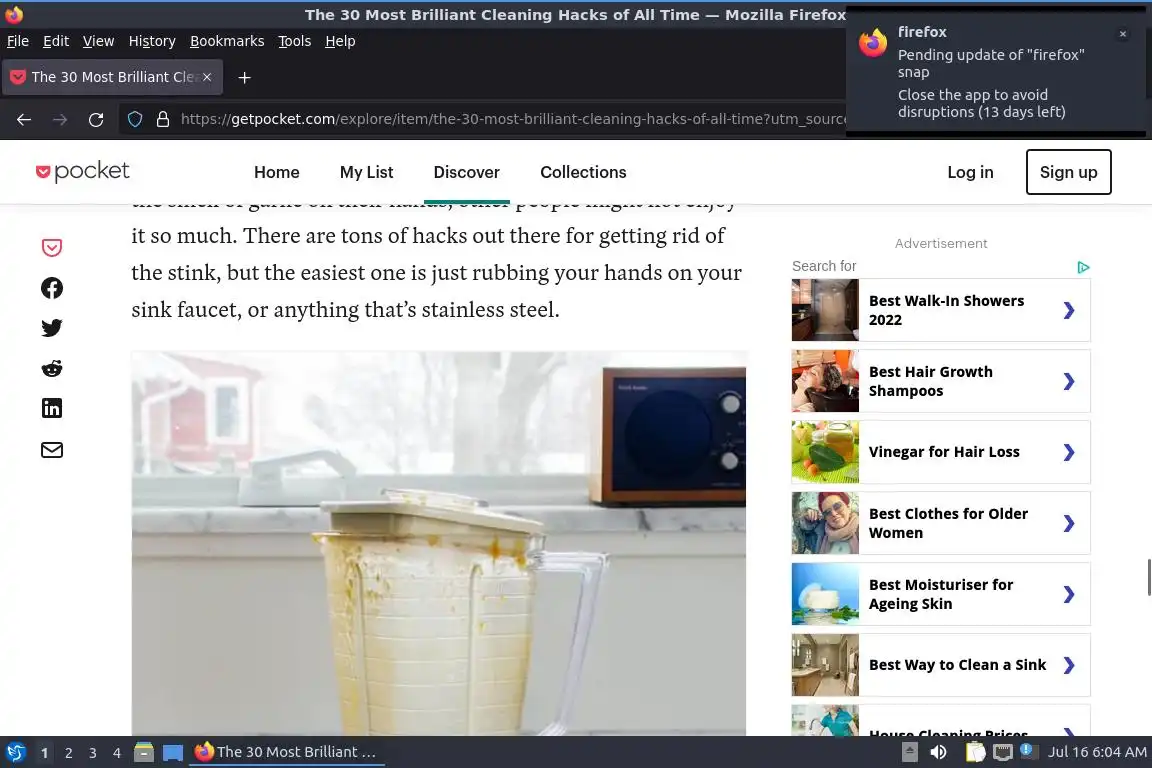Click the clock showing Jul 16 6:04 AM
The height and width of the screenshot is (768, 1152).
pyautogui.click(x=1097, y=752)
